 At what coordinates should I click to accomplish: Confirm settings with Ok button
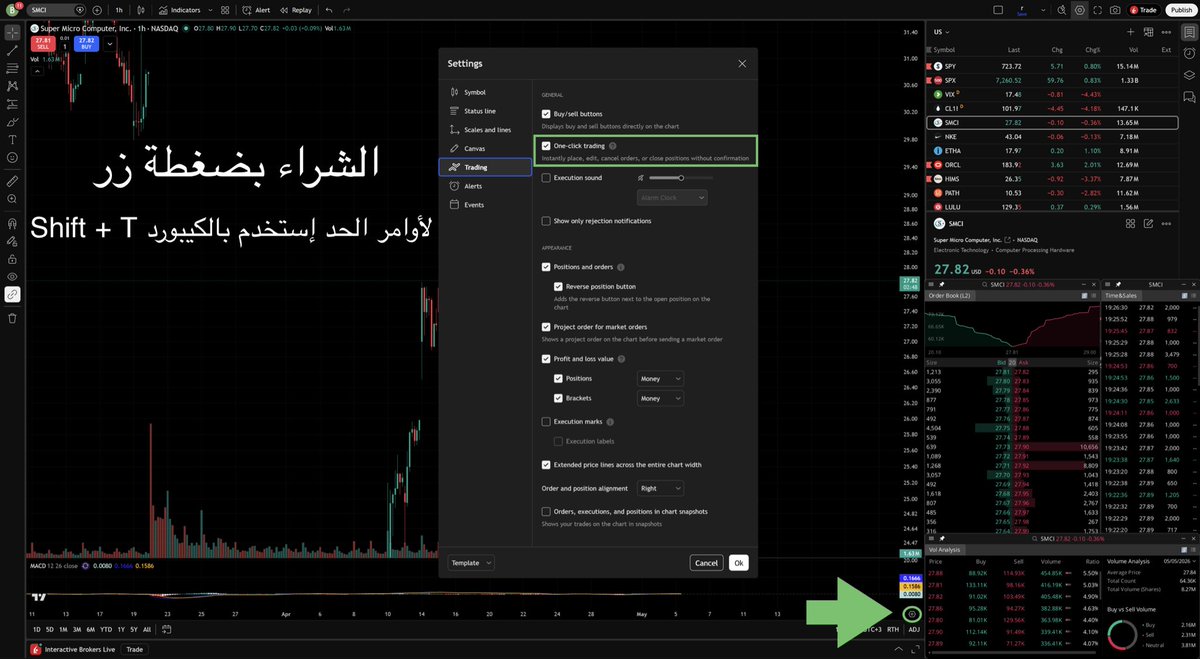click(738, 563)
